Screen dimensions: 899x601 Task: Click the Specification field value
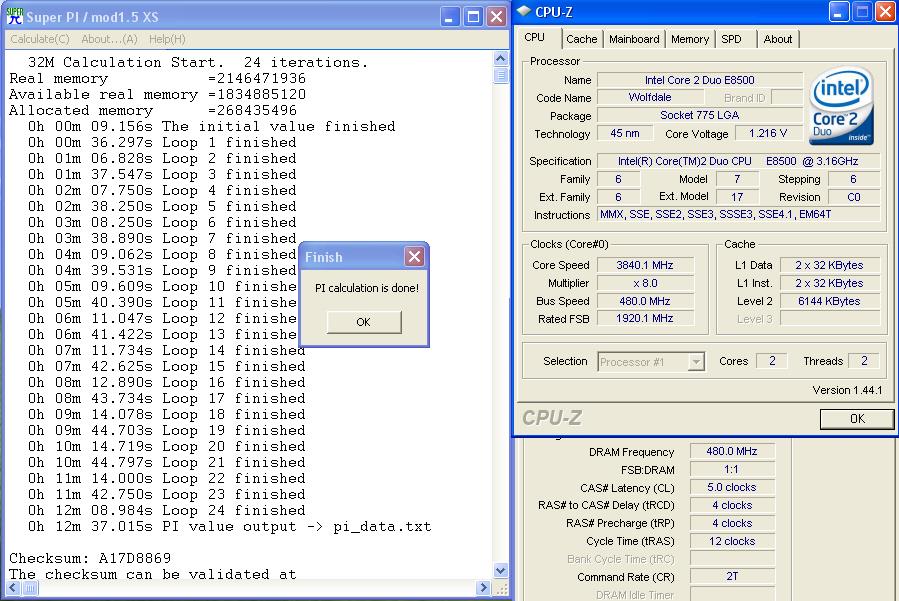(738, 161)
